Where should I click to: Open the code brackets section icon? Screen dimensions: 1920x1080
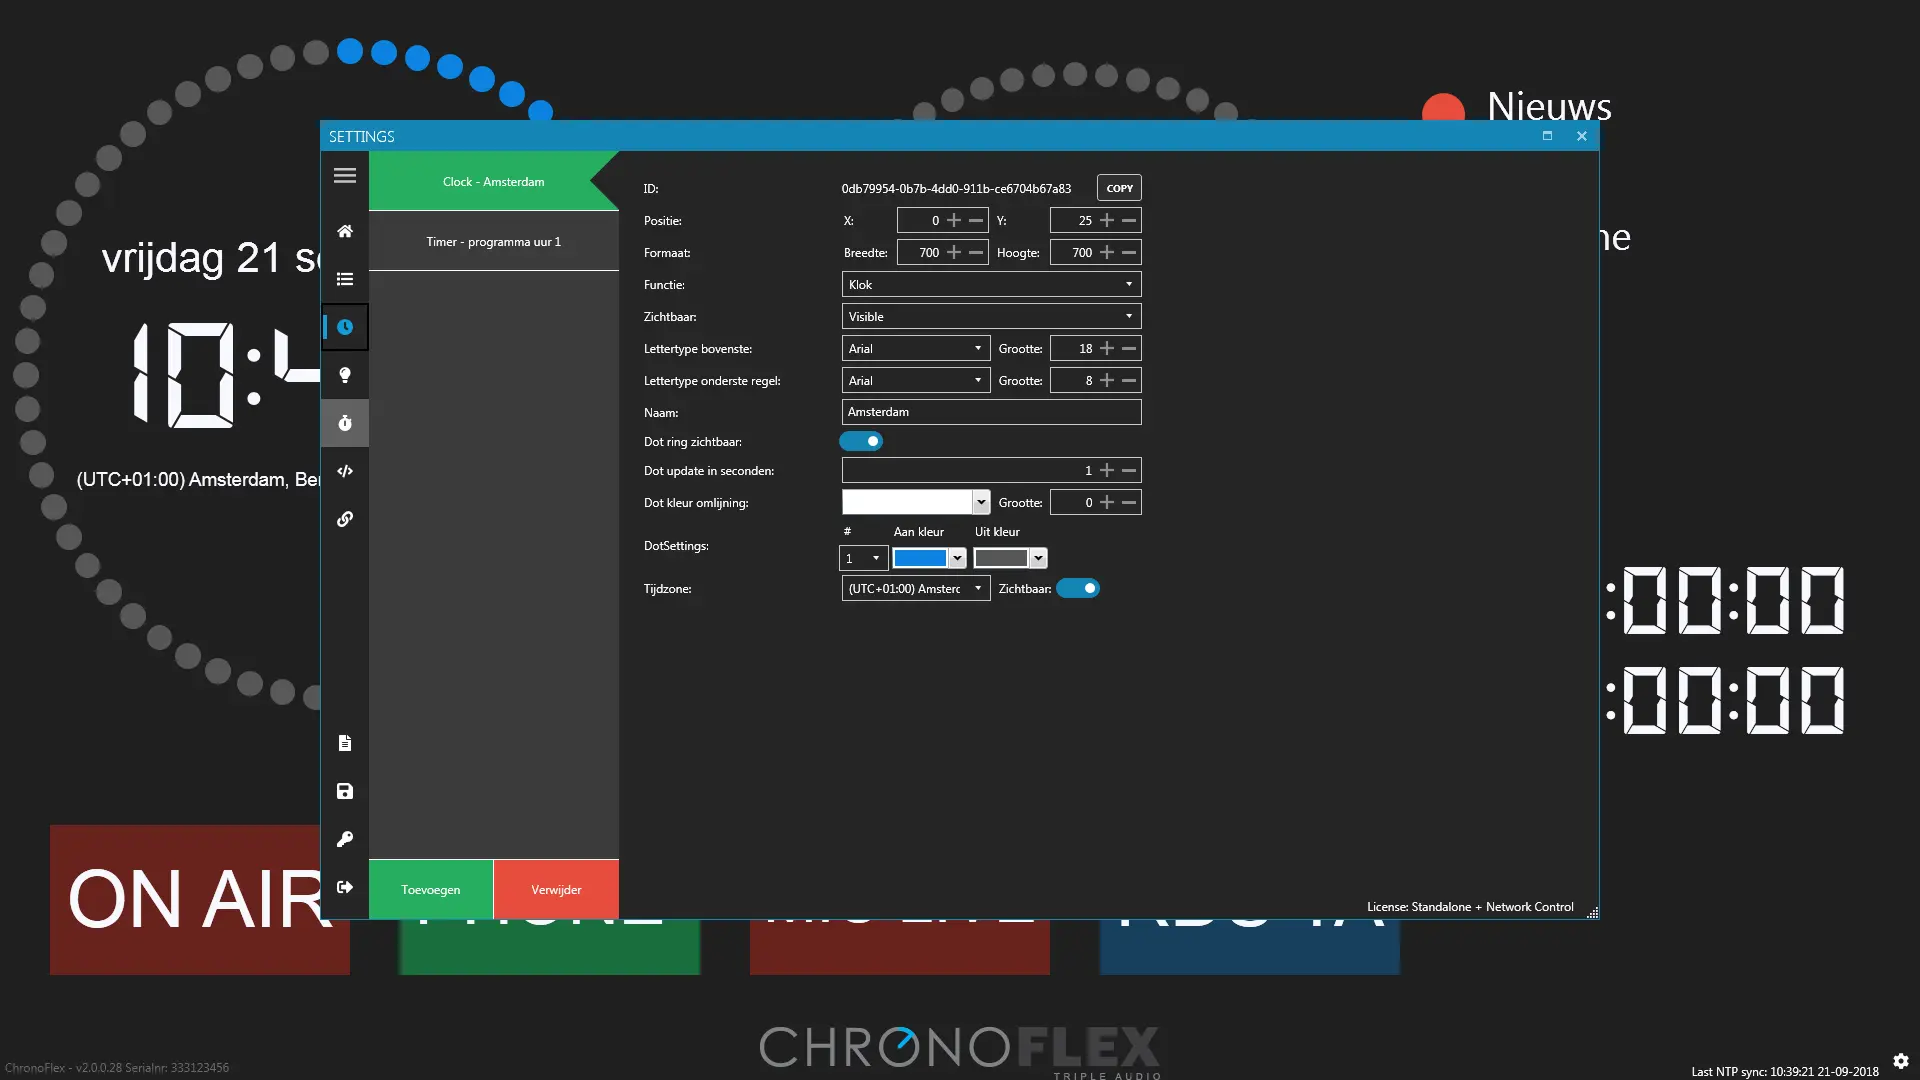point(345,471)
